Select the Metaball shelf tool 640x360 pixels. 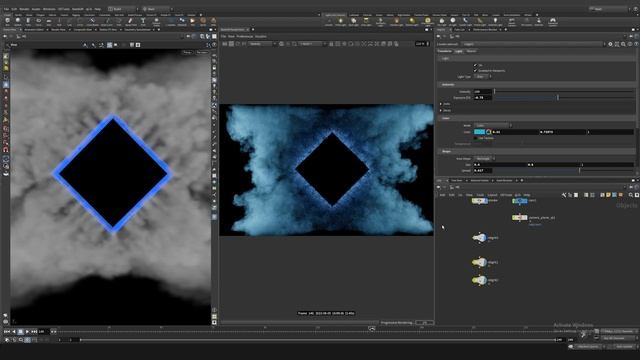pos(182,21)
